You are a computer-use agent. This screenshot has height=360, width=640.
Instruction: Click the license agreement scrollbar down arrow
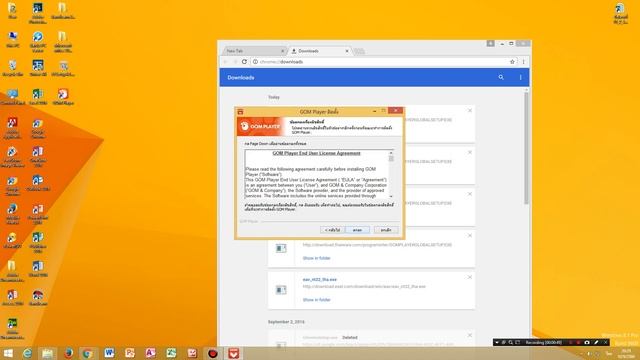point(391,196)
